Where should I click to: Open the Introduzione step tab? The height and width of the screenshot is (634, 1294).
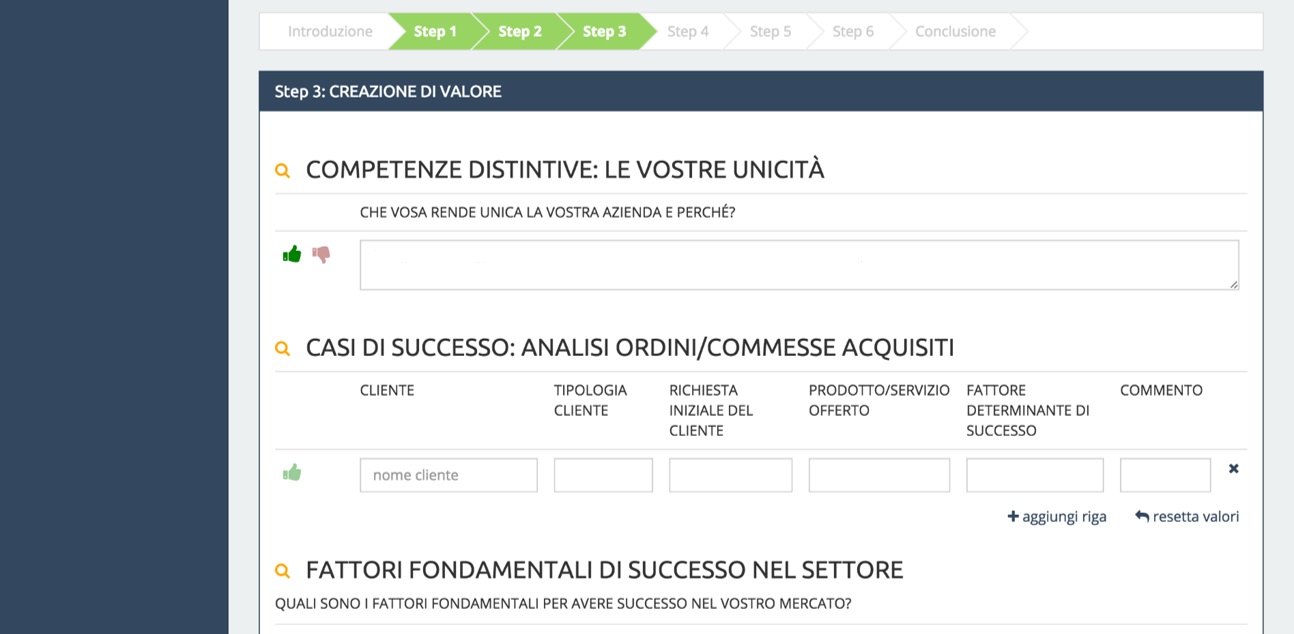(x=330, y=31)
